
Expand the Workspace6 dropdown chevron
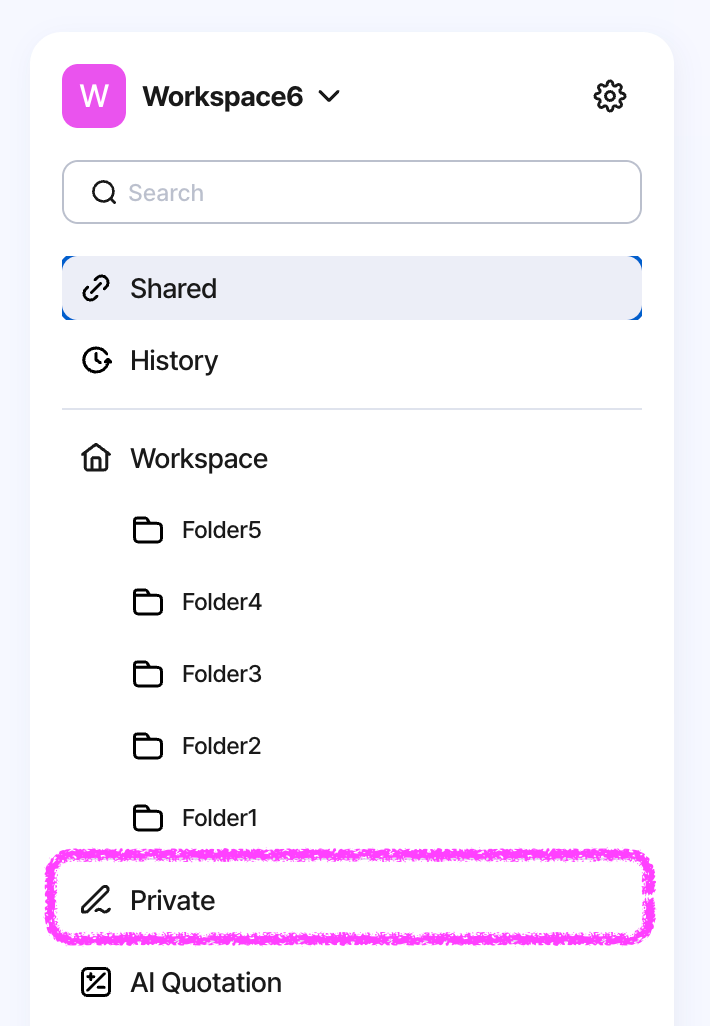point(329,96)
